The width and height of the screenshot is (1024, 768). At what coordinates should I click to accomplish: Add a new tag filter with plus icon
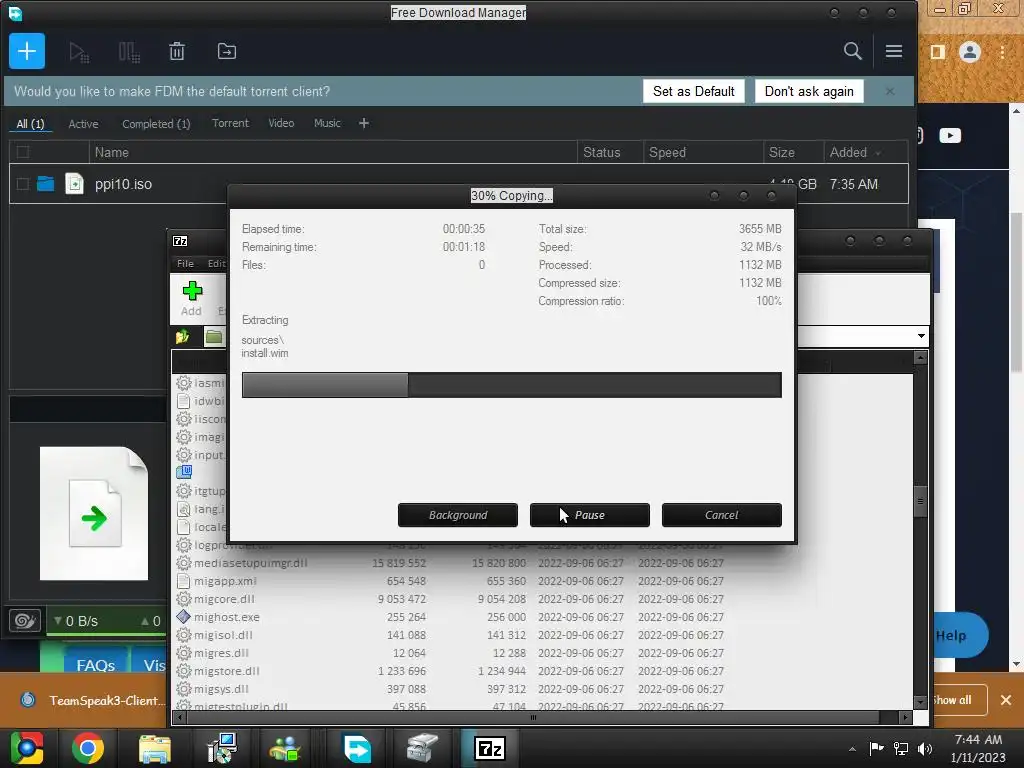point(364,123)
